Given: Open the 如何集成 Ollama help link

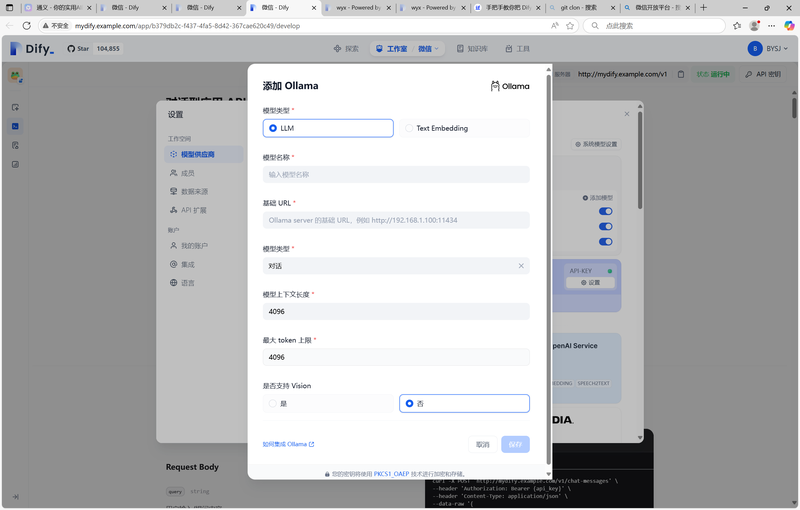Looking at the screenshot, I should [x=288, y=444].
